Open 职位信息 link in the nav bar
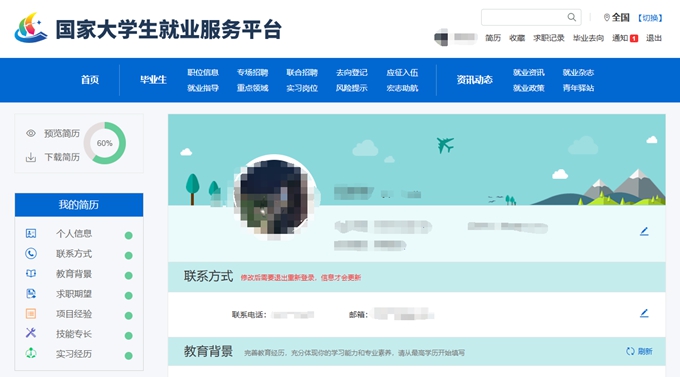Image resolution: width=680 pixels, height=377 pixels. (x=203, y=72)
